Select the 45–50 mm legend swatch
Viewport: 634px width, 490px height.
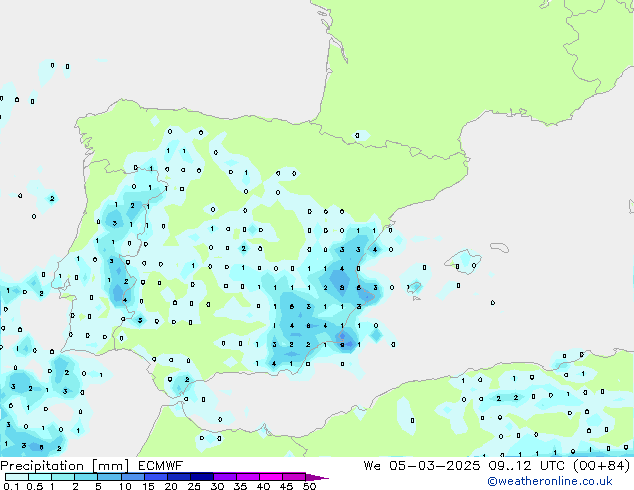(x=294, y=477)
